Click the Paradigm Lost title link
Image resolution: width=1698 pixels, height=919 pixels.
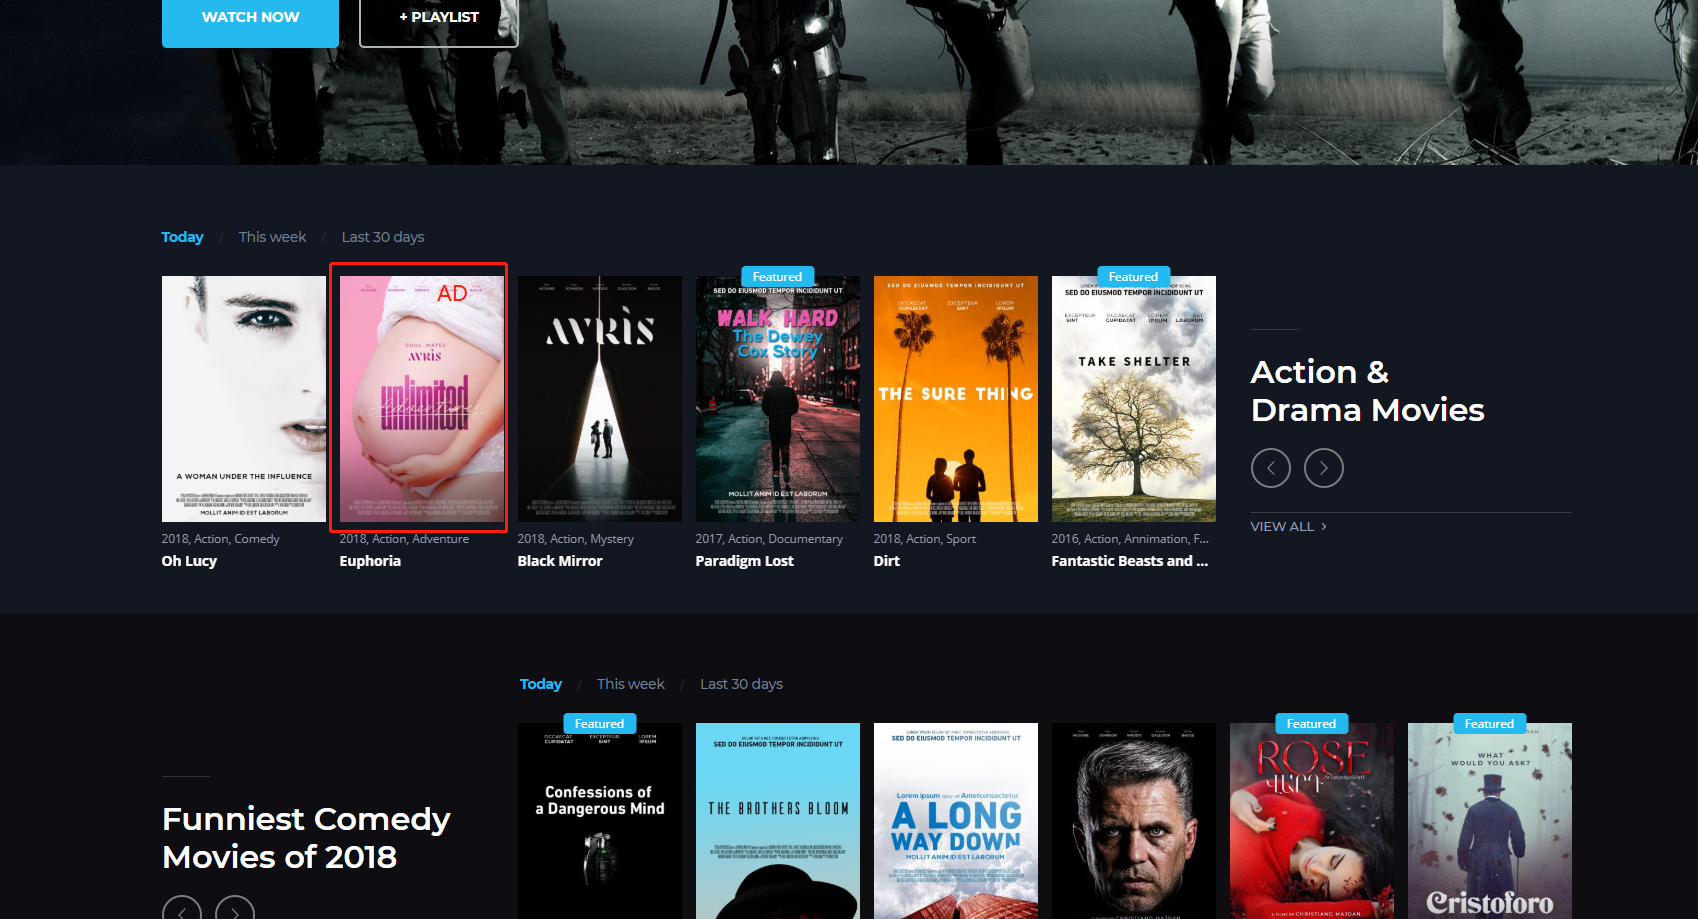(744, 561)
